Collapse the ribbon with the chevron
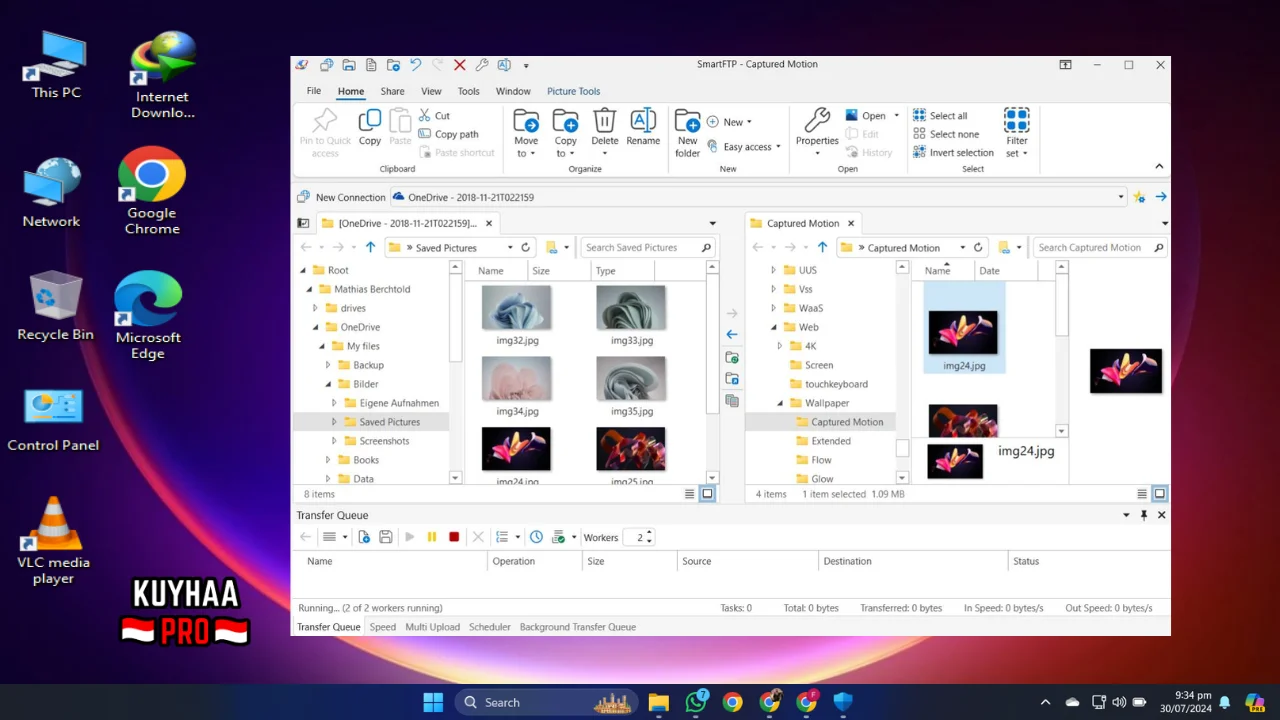The height and width of the screenshot is (720, 1280). tap(1159, 167)
